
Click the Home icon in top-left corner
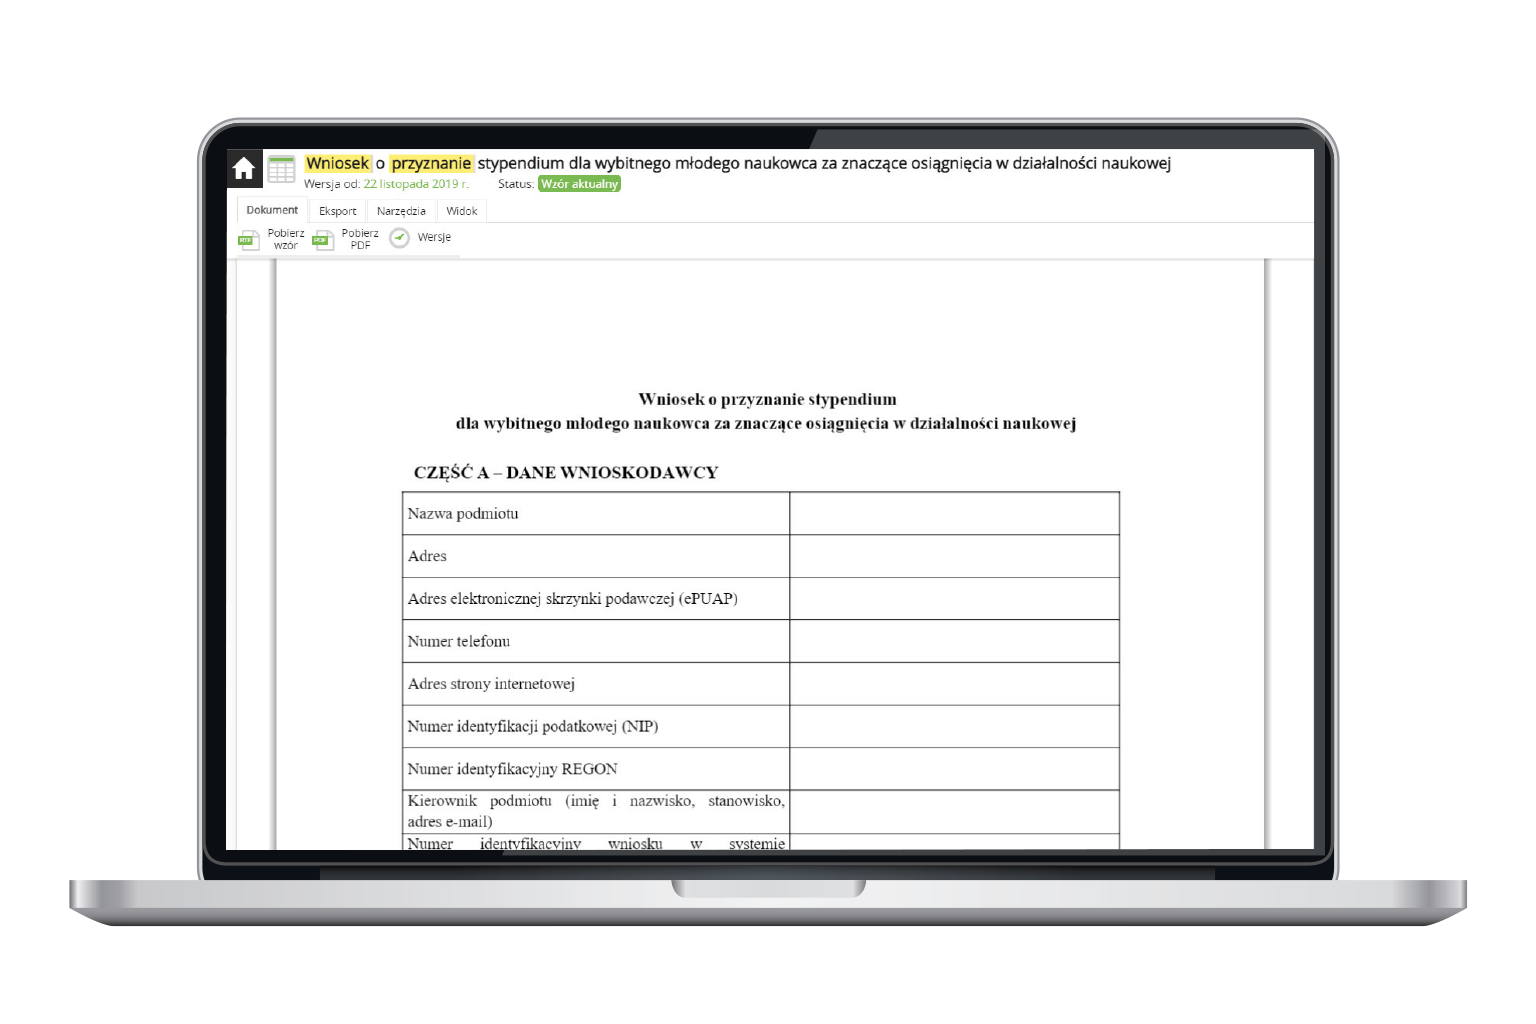(x=244, y=169)
